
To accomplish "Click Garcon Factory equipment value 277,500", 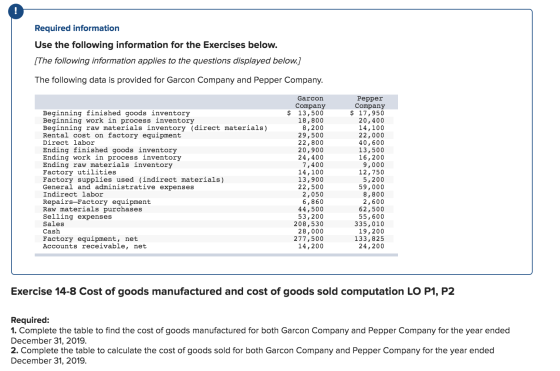I will click(x=309, y=239).
